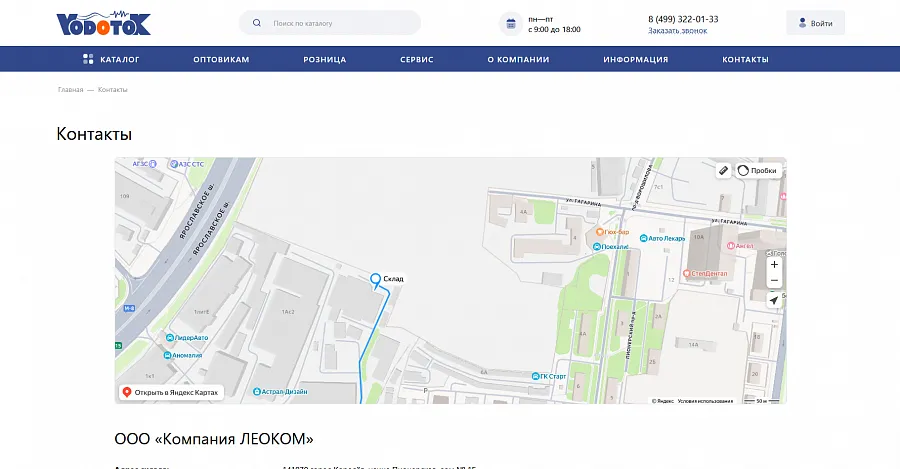The image size is (900, 469).
Task: Click Авто Лекарь map place
Action: point(662,238)
